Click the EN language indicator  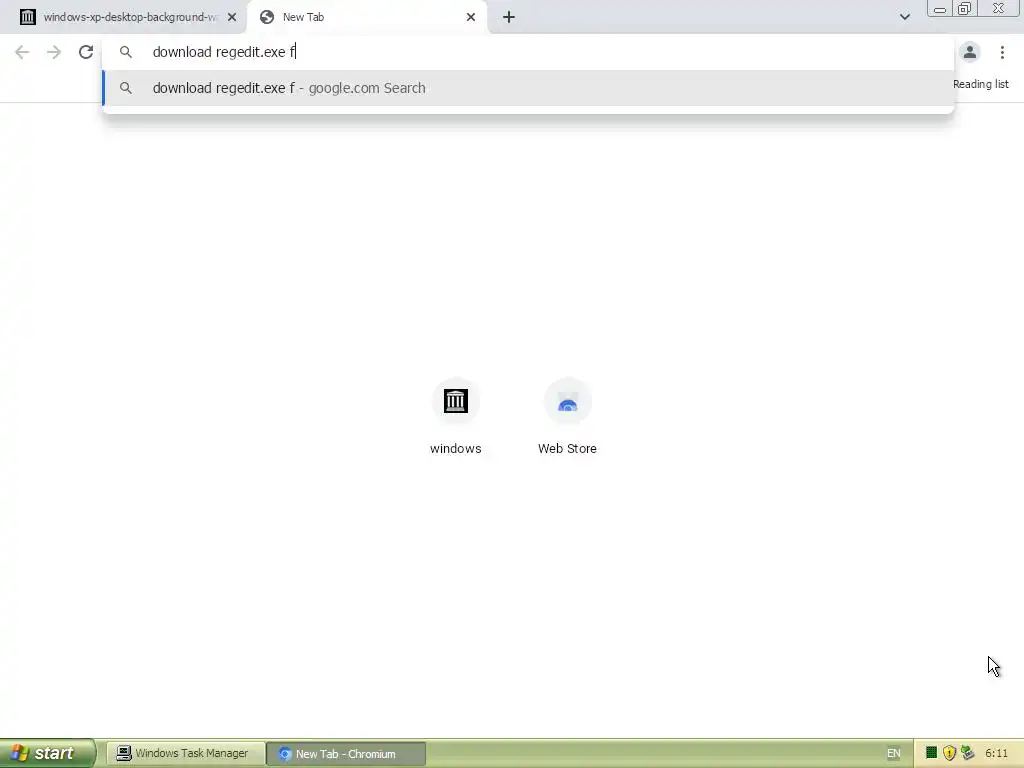pos(893,754)
